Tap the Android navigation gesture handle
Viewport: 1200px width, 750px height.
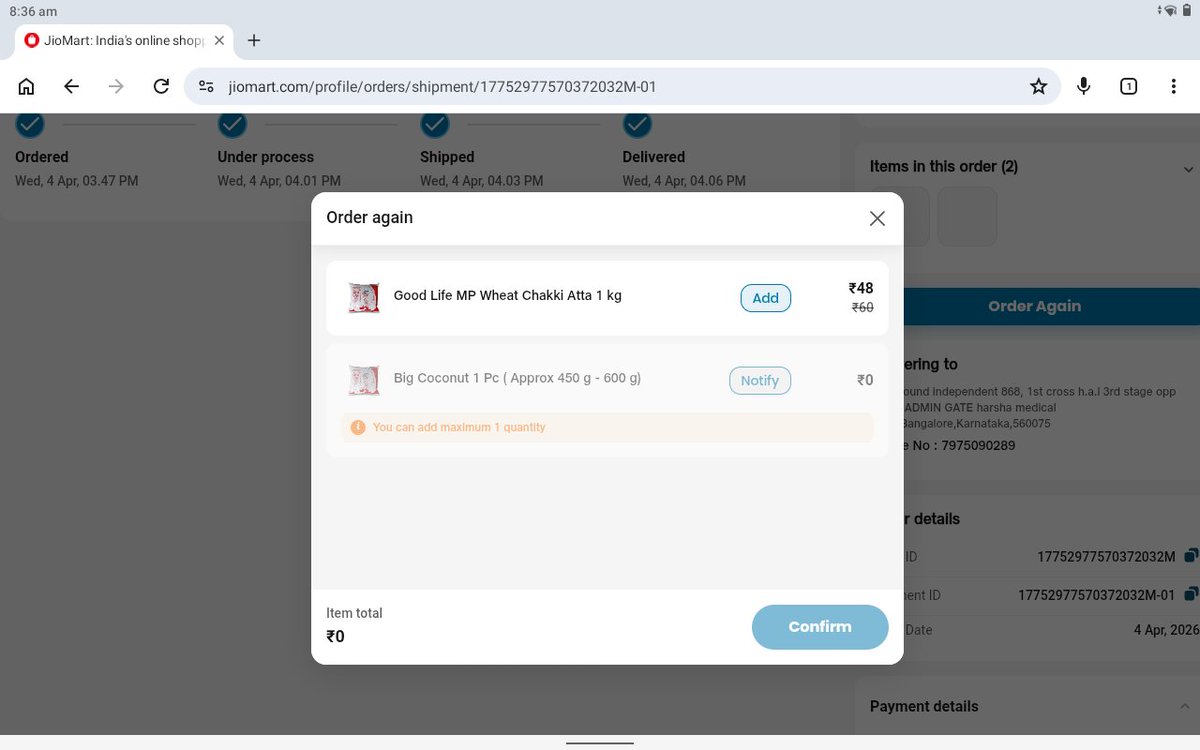click(x=600, y=743)
